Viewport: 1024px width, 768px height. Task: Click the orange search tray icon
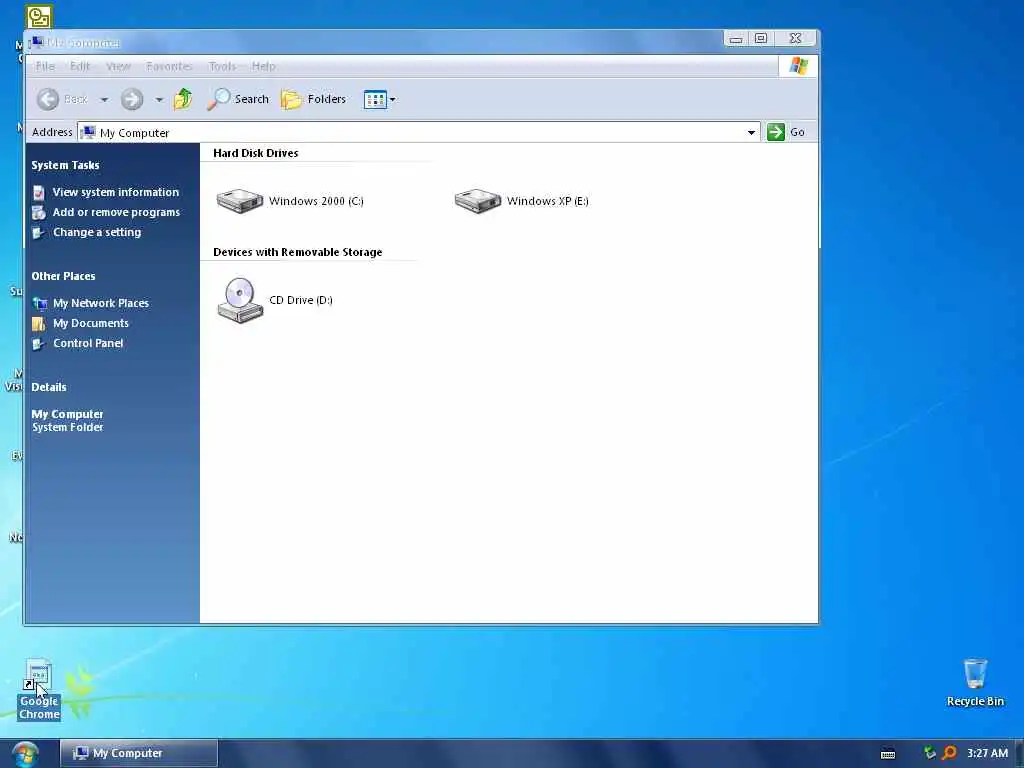click(x=950, y=753)
